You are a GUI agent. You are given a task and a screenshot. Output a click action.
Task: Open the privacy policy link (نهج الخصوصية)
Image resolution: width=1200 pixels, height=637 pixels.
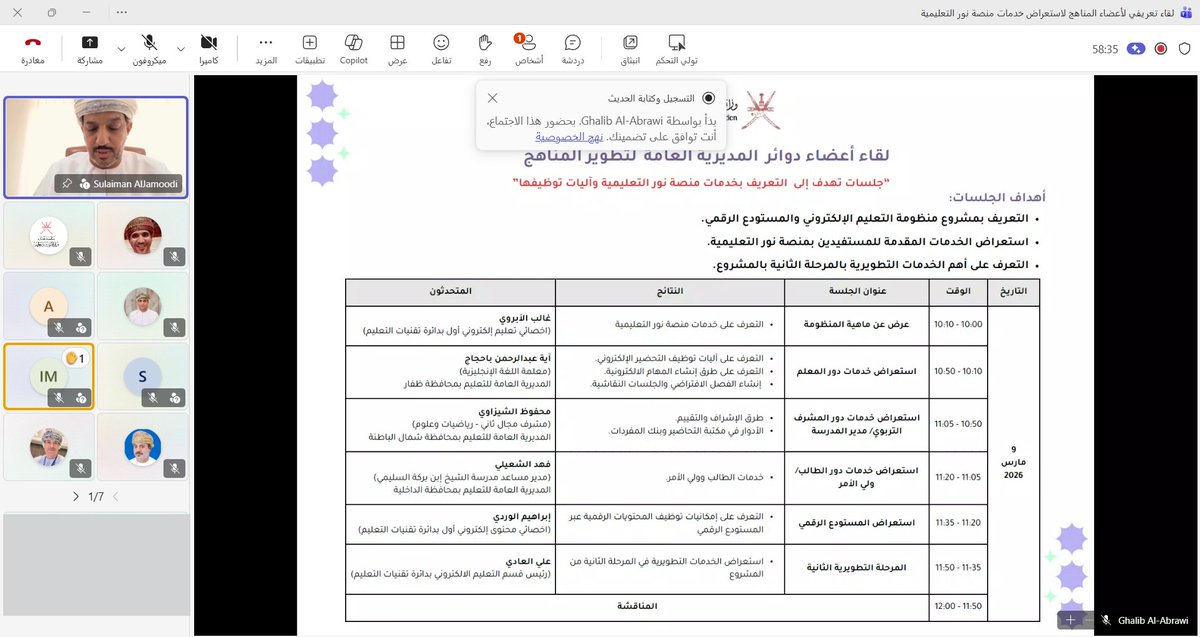coord(568,137)
